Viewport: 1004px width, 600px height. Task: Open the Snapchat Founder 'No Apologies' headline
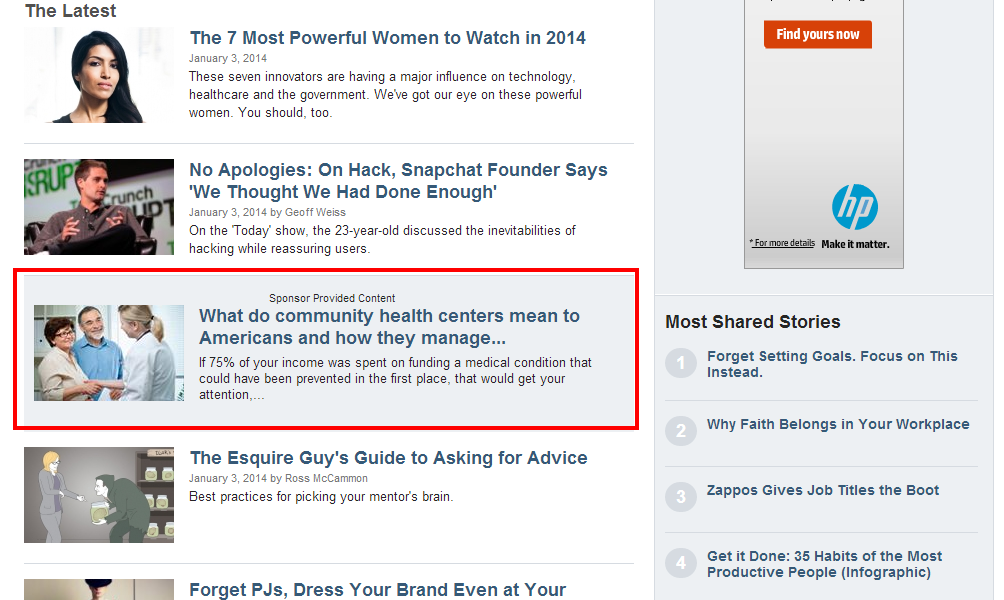coord(398,181)
